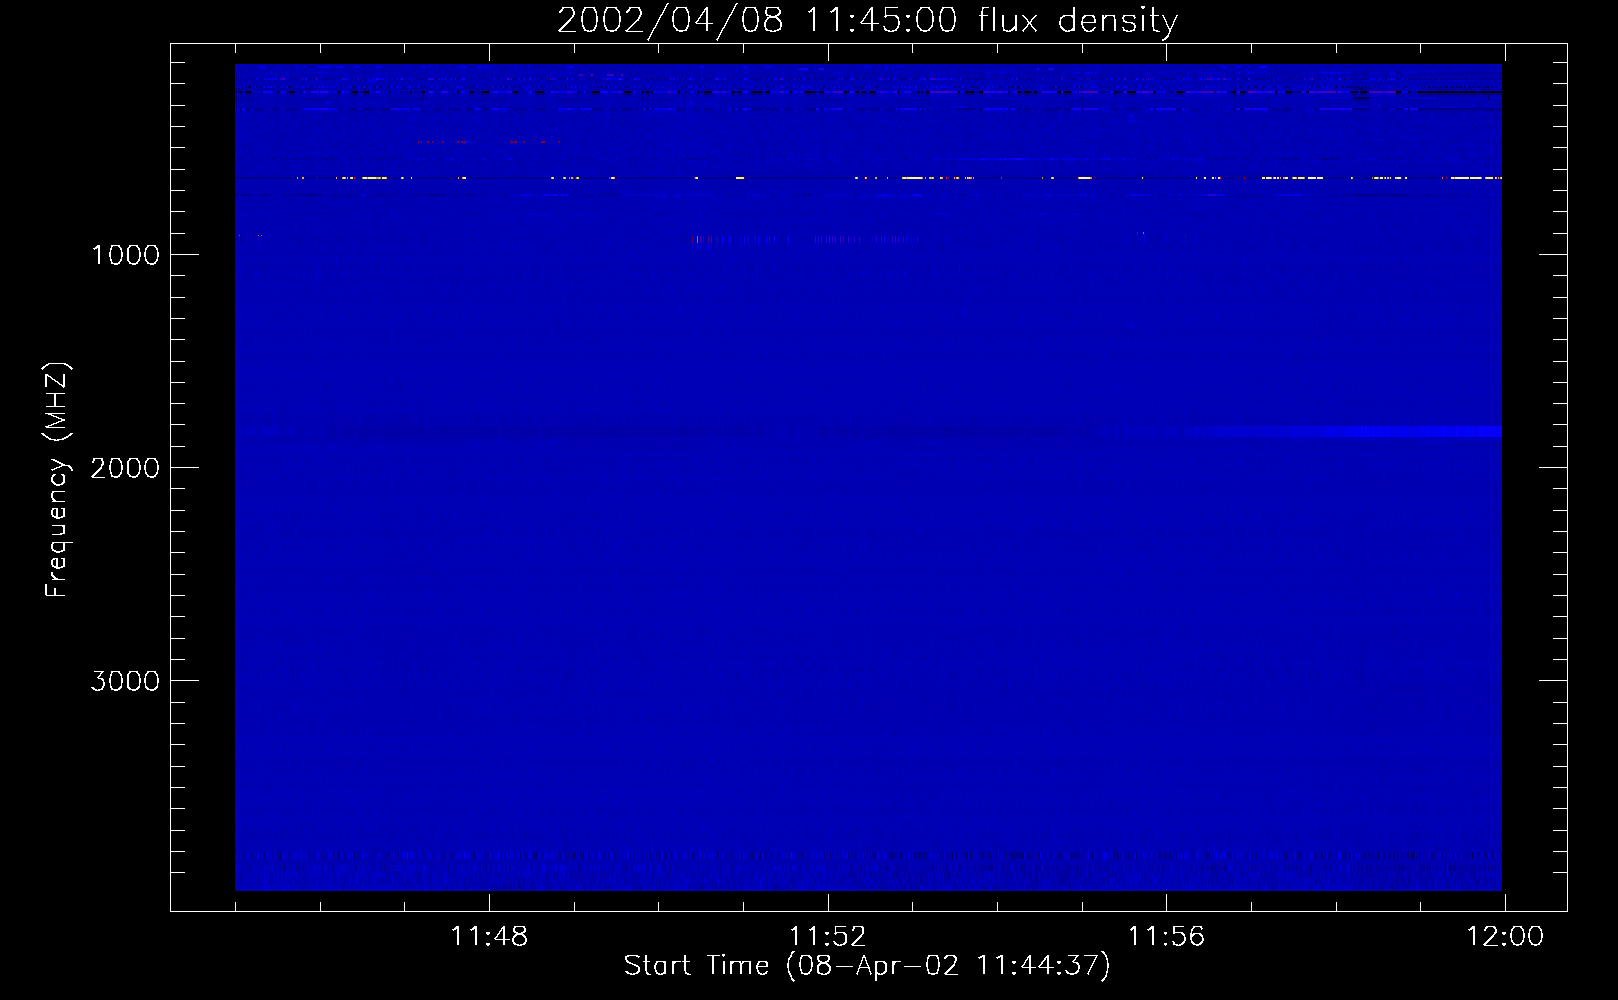Click the plot title "2002/04/08 11:45:00 flux density"
Screen dimensions: 1618x1000
pos(867,20)
